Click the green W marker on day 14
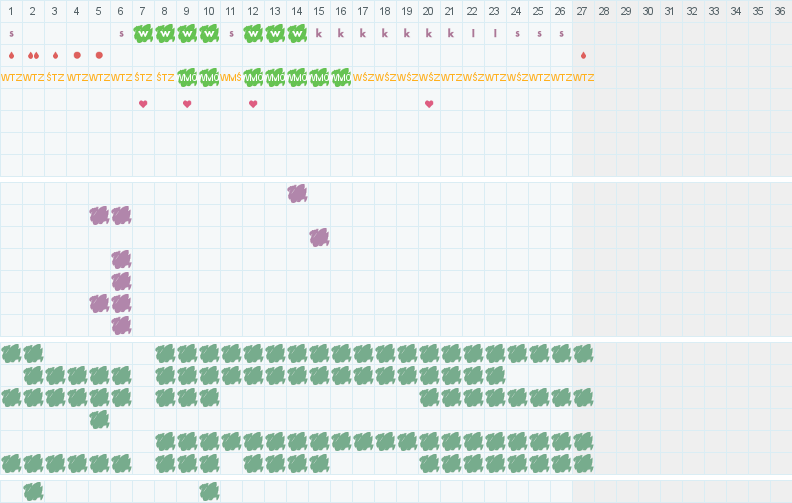Image resolution: width=792 pixels, height=503 pixels. click(297, 34)
